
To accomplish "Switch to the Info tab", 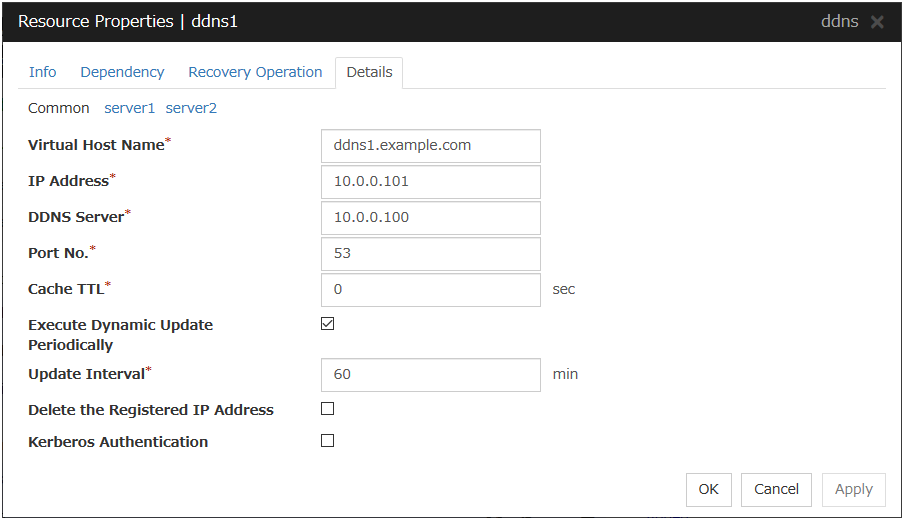I will (x=43, y=72).
